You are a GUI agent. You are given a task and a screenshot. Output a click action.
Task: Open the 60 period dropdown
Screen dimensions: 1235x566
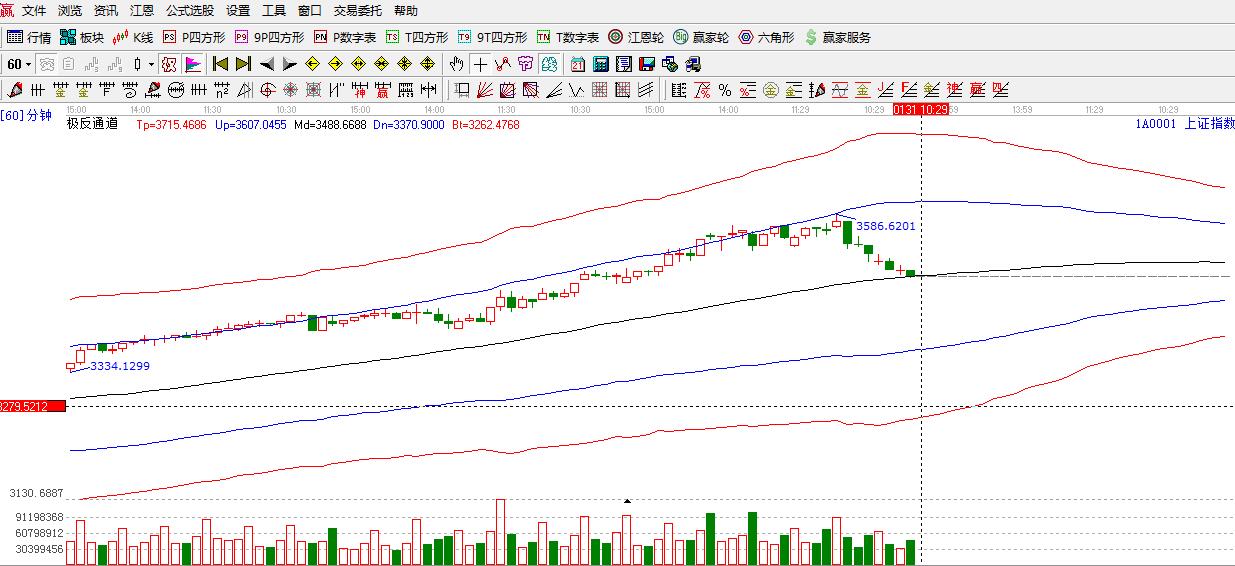tap(19, 64)
